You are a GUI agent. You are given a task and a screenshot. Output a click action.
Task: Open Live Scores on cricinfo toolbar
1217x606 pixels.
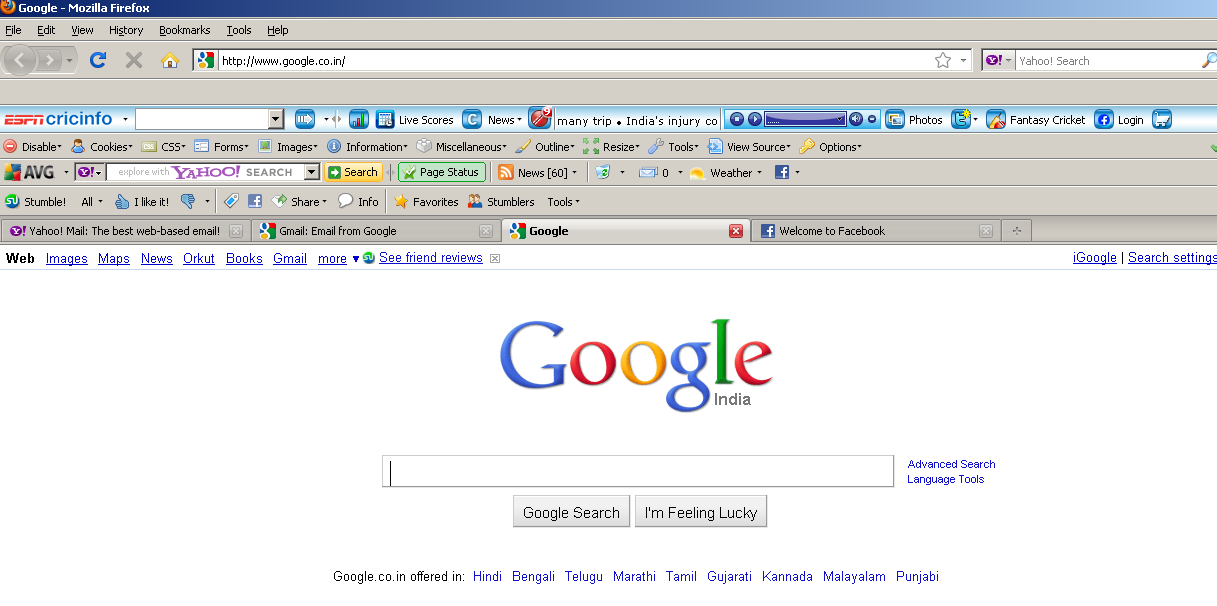click(415, 120)
